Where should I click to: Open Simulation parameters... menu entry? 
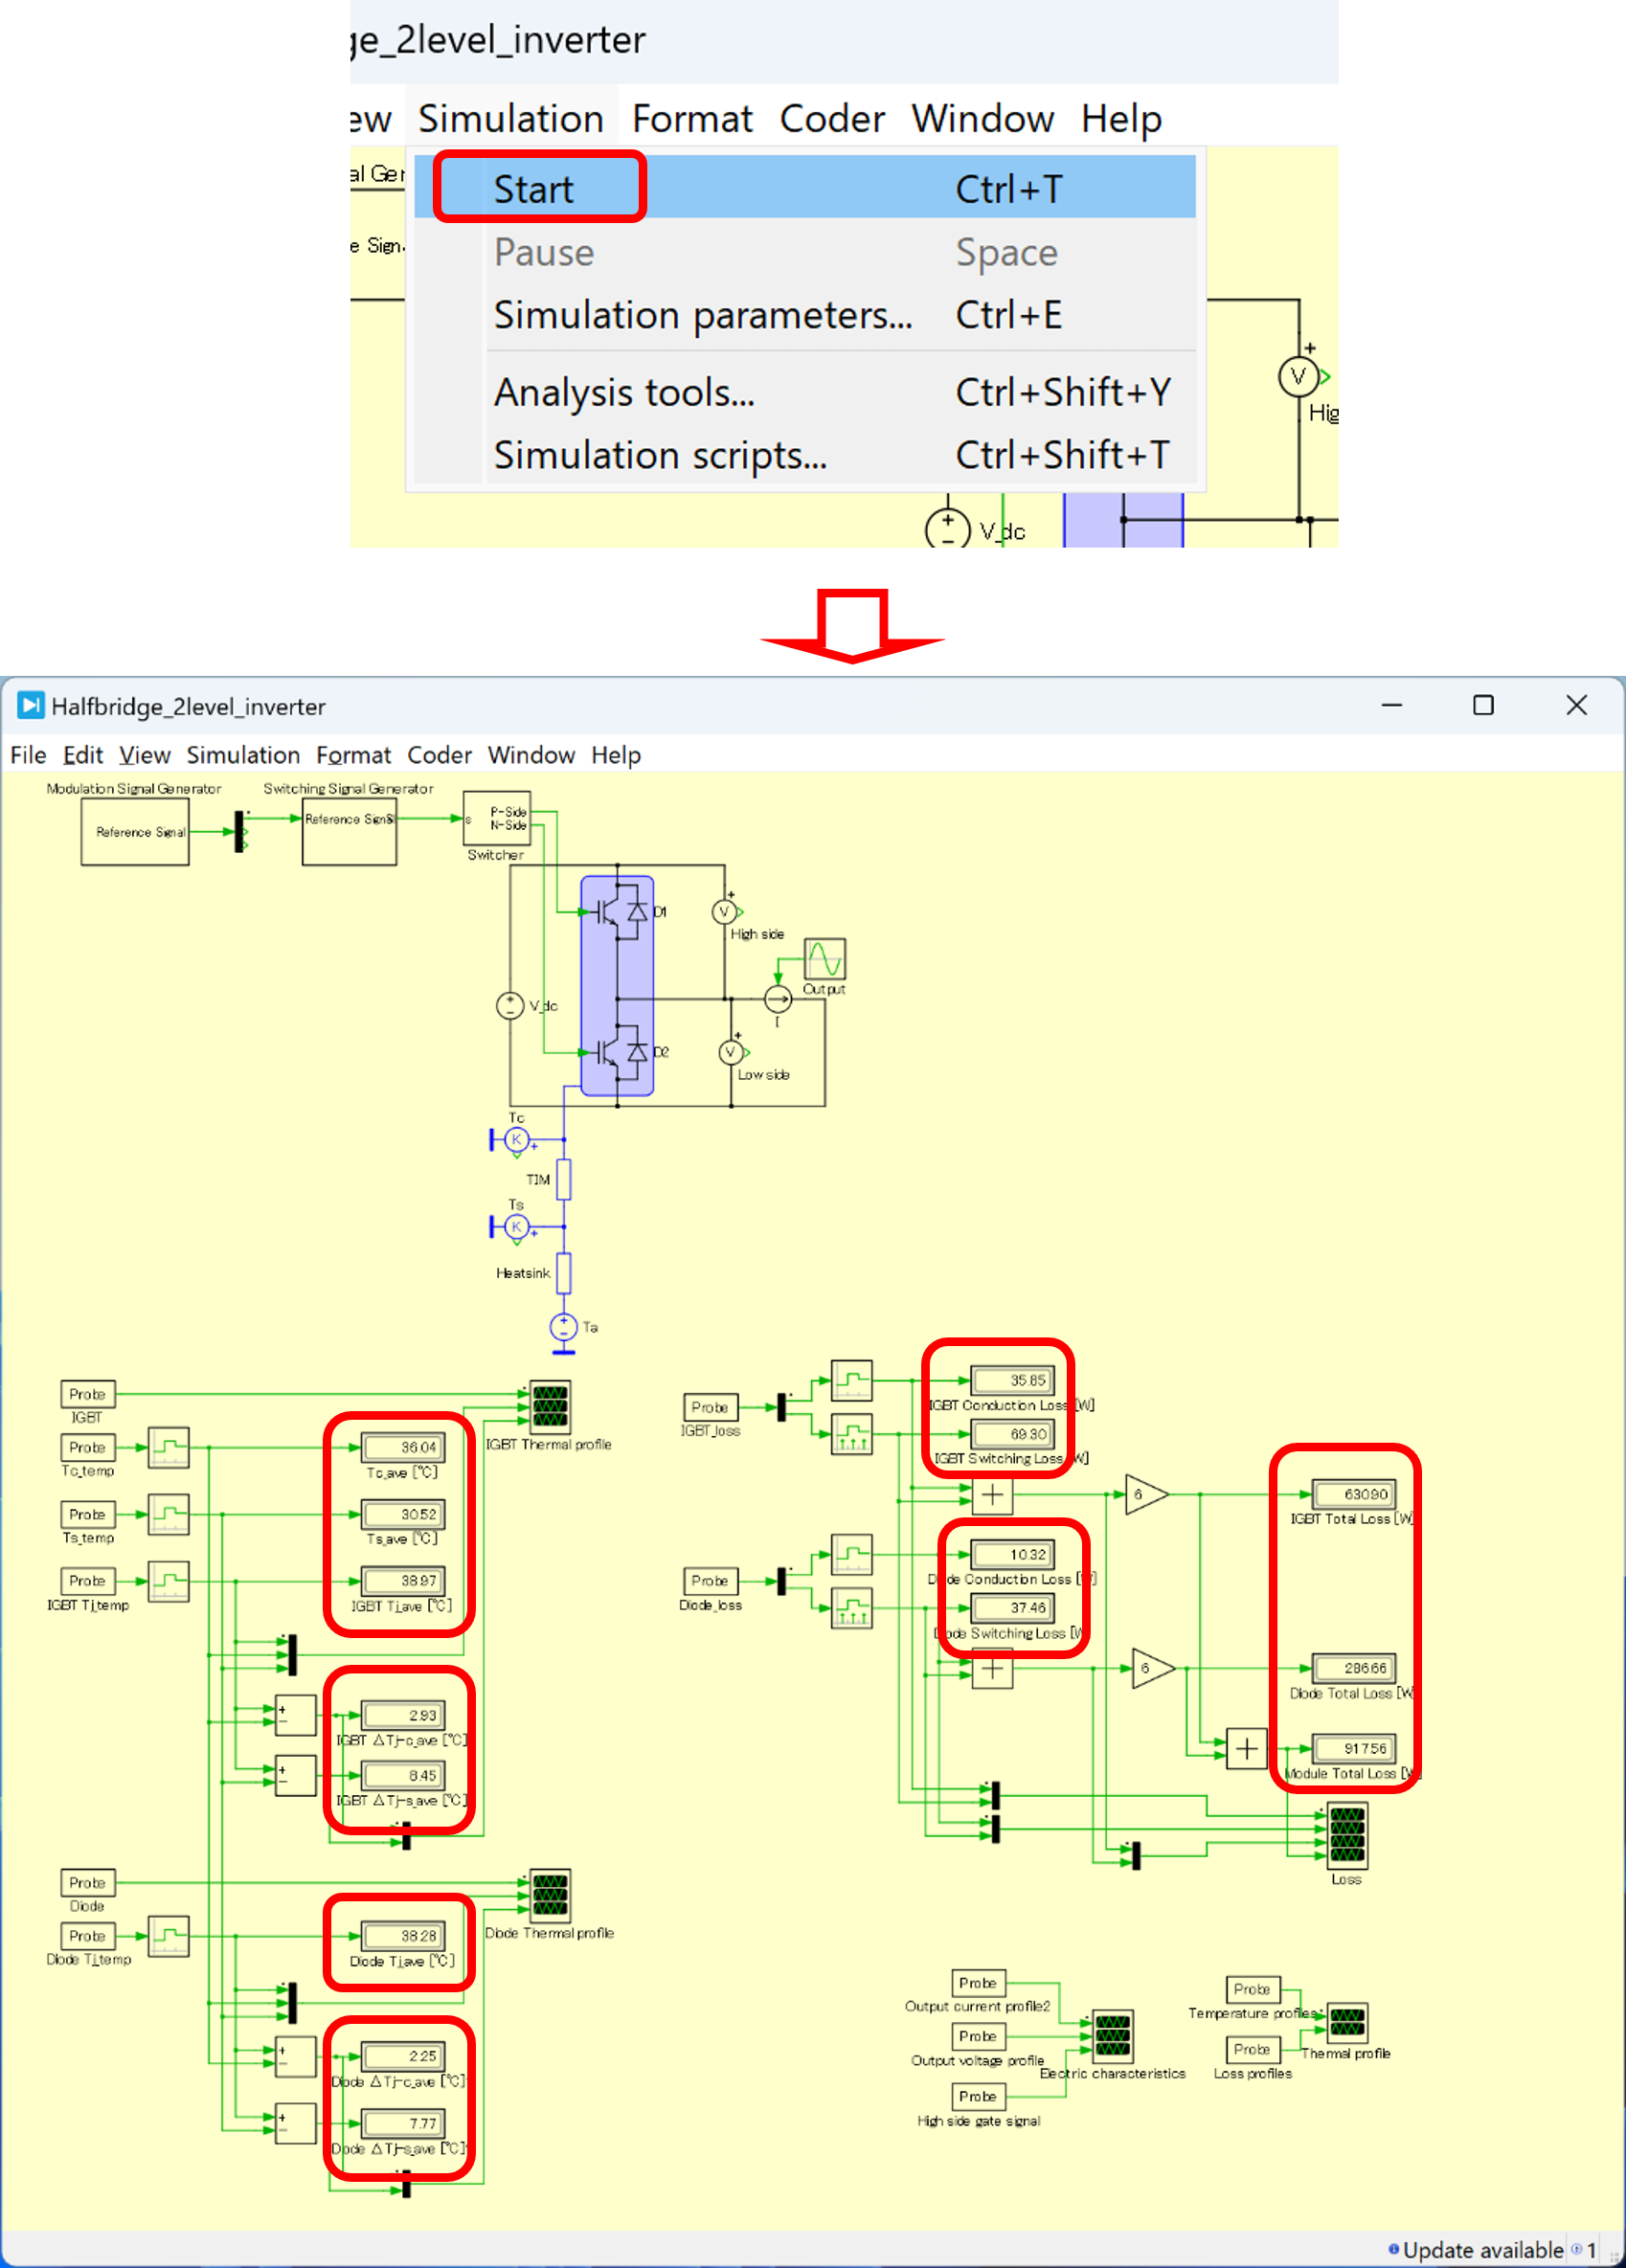[702, 315]
